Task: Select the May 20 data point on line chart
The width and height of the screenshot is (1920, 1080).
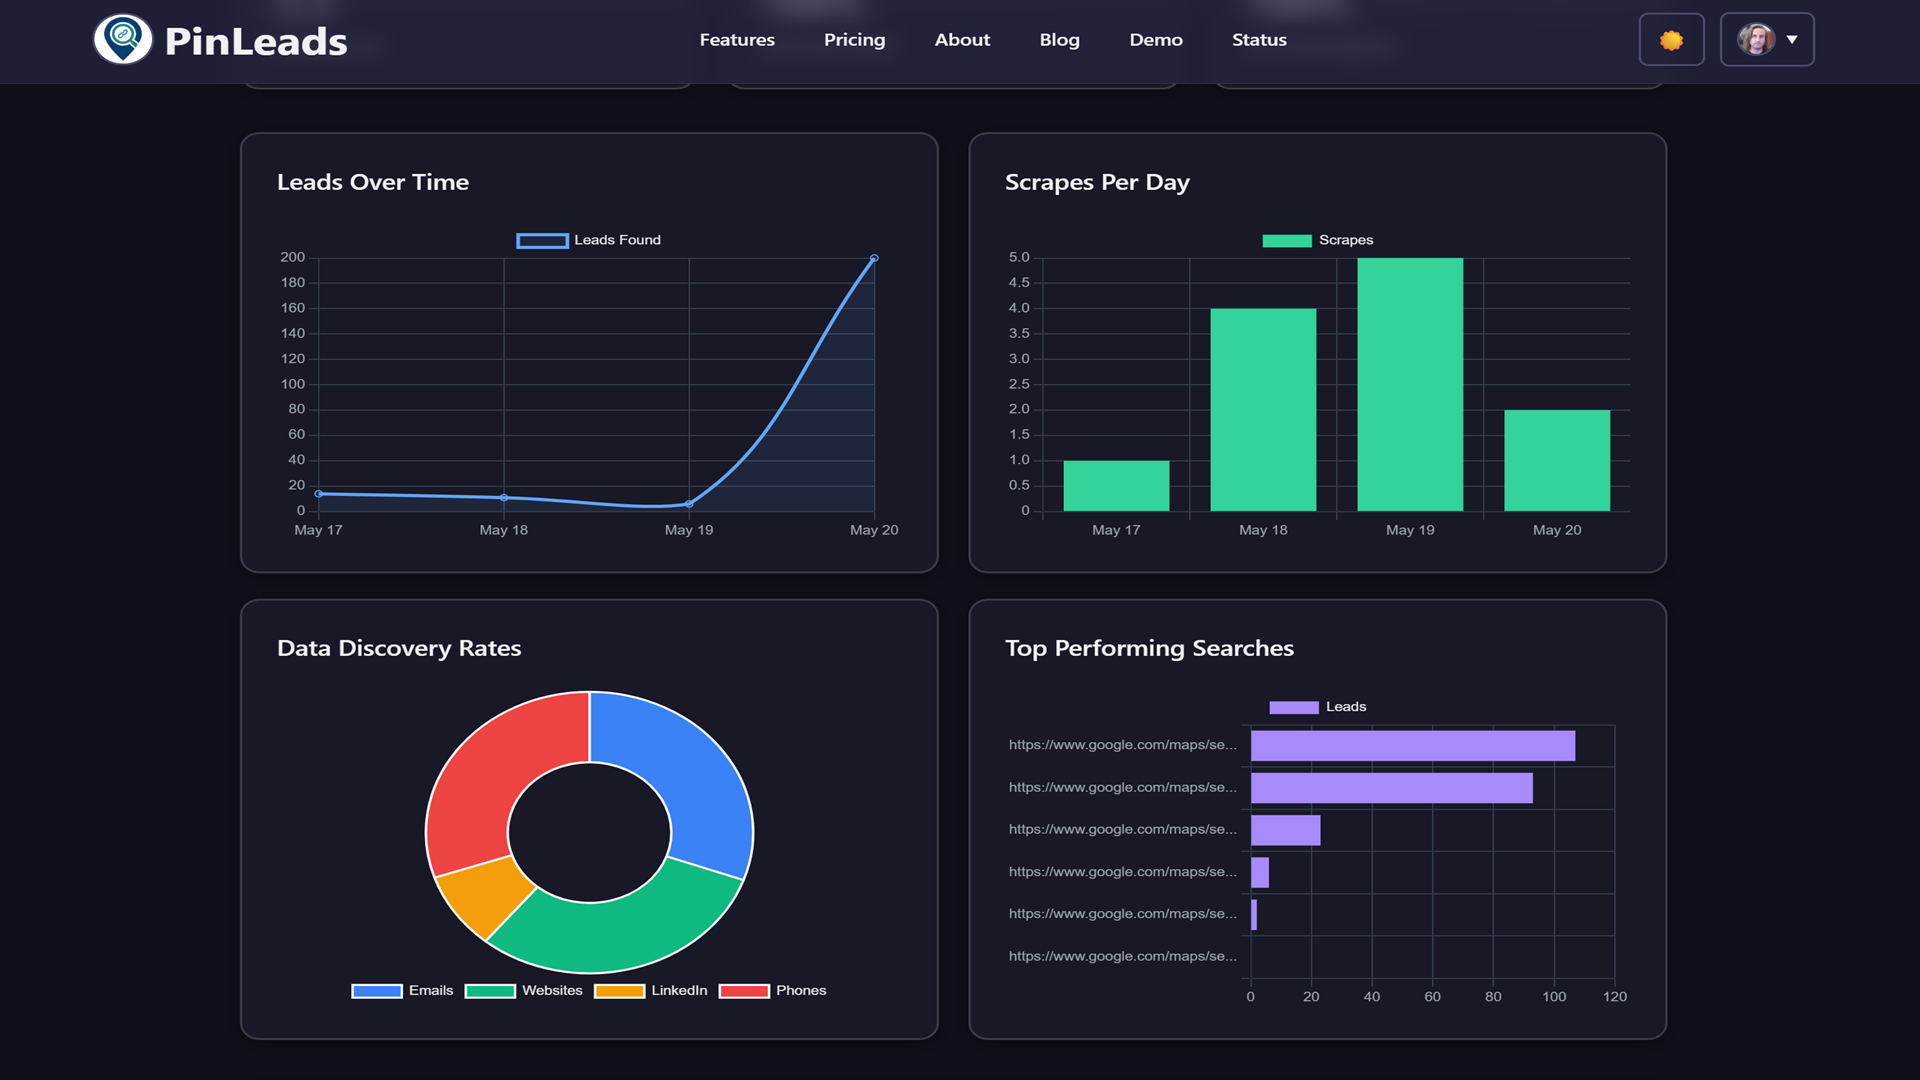Action: point(874,258)
